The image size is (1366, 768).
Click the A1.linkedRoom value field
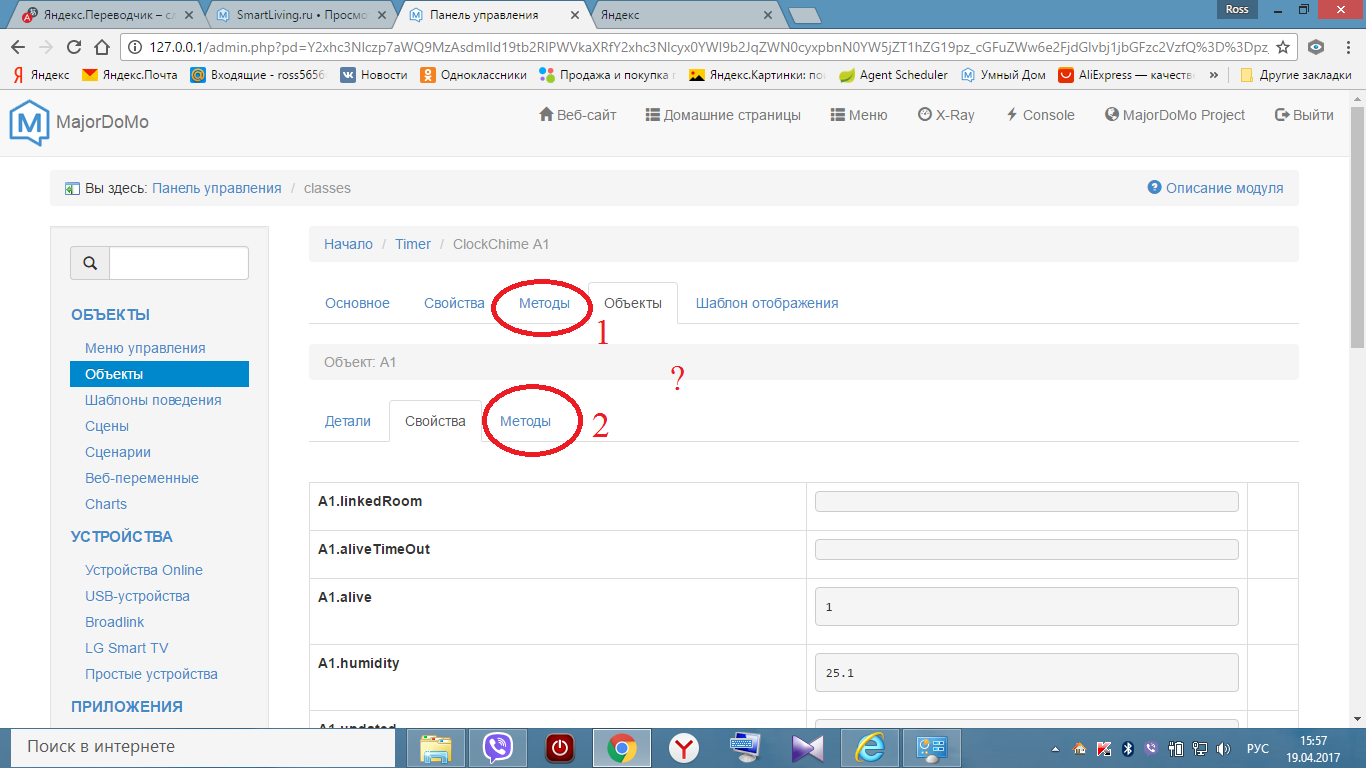tap(1027, 502)
